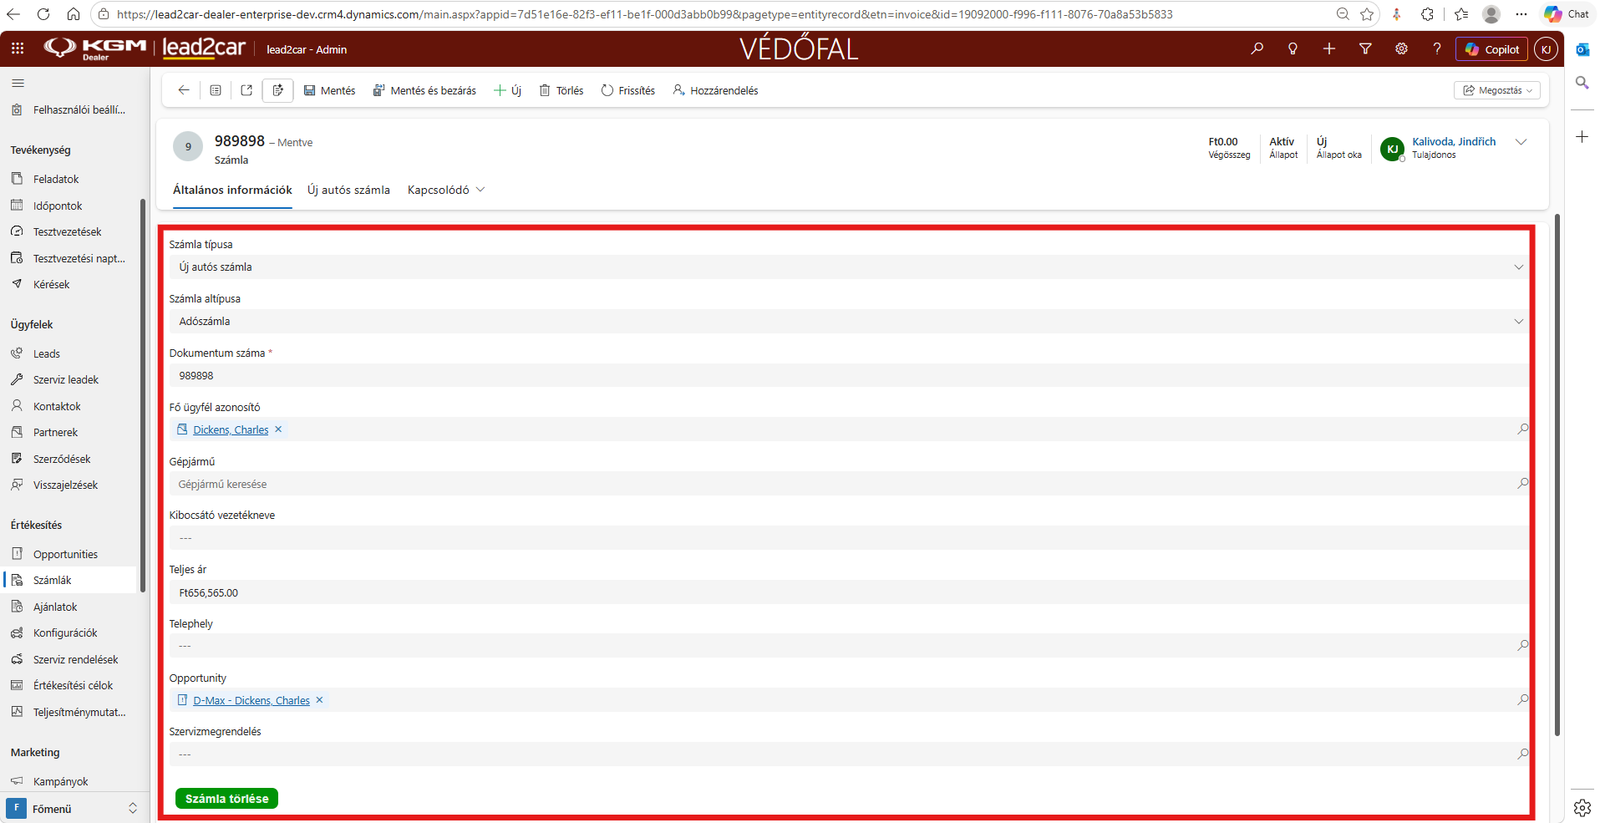Open record in new window icon
1600x823 pixels.
coord(247,90)
